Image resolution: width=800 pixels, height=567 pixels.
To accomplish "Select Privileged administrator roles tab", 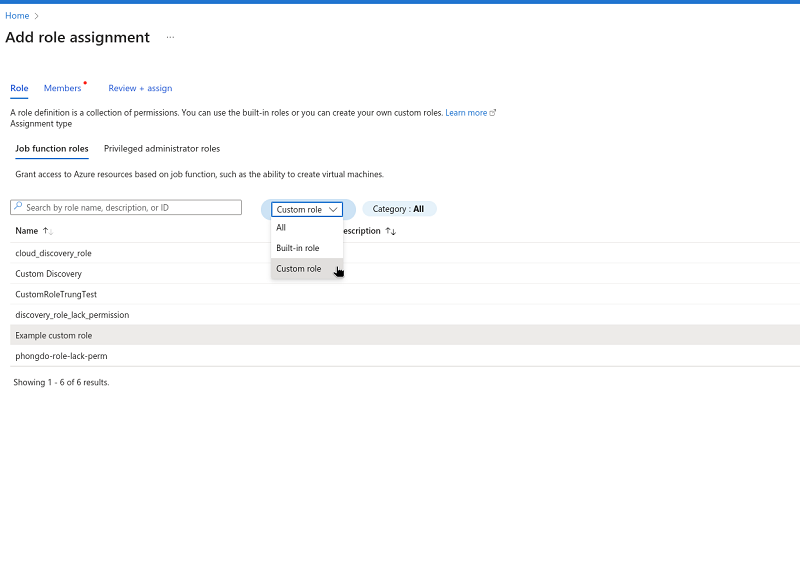I will 162,149.
